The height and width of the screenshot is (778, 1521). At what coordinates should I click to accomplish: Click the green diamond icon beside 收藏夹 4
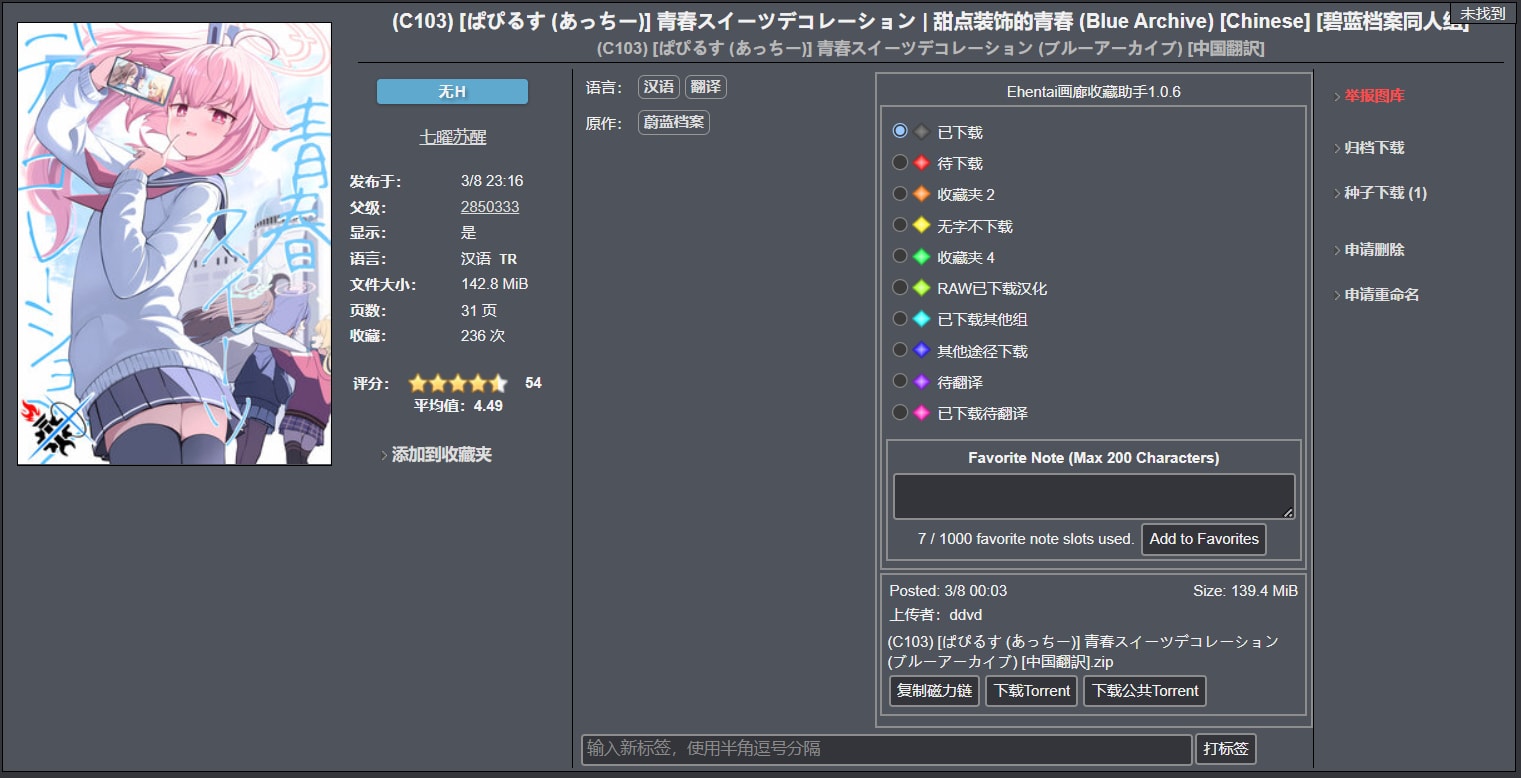[x=922, y=257]
